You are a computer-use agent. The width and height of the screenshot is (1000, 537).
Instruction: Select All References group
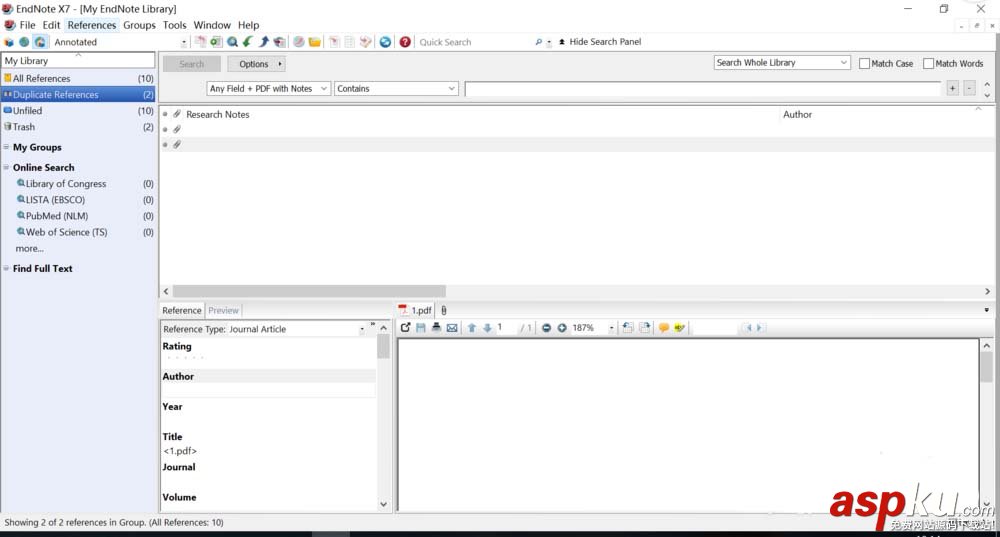click(x=78, y=78)
